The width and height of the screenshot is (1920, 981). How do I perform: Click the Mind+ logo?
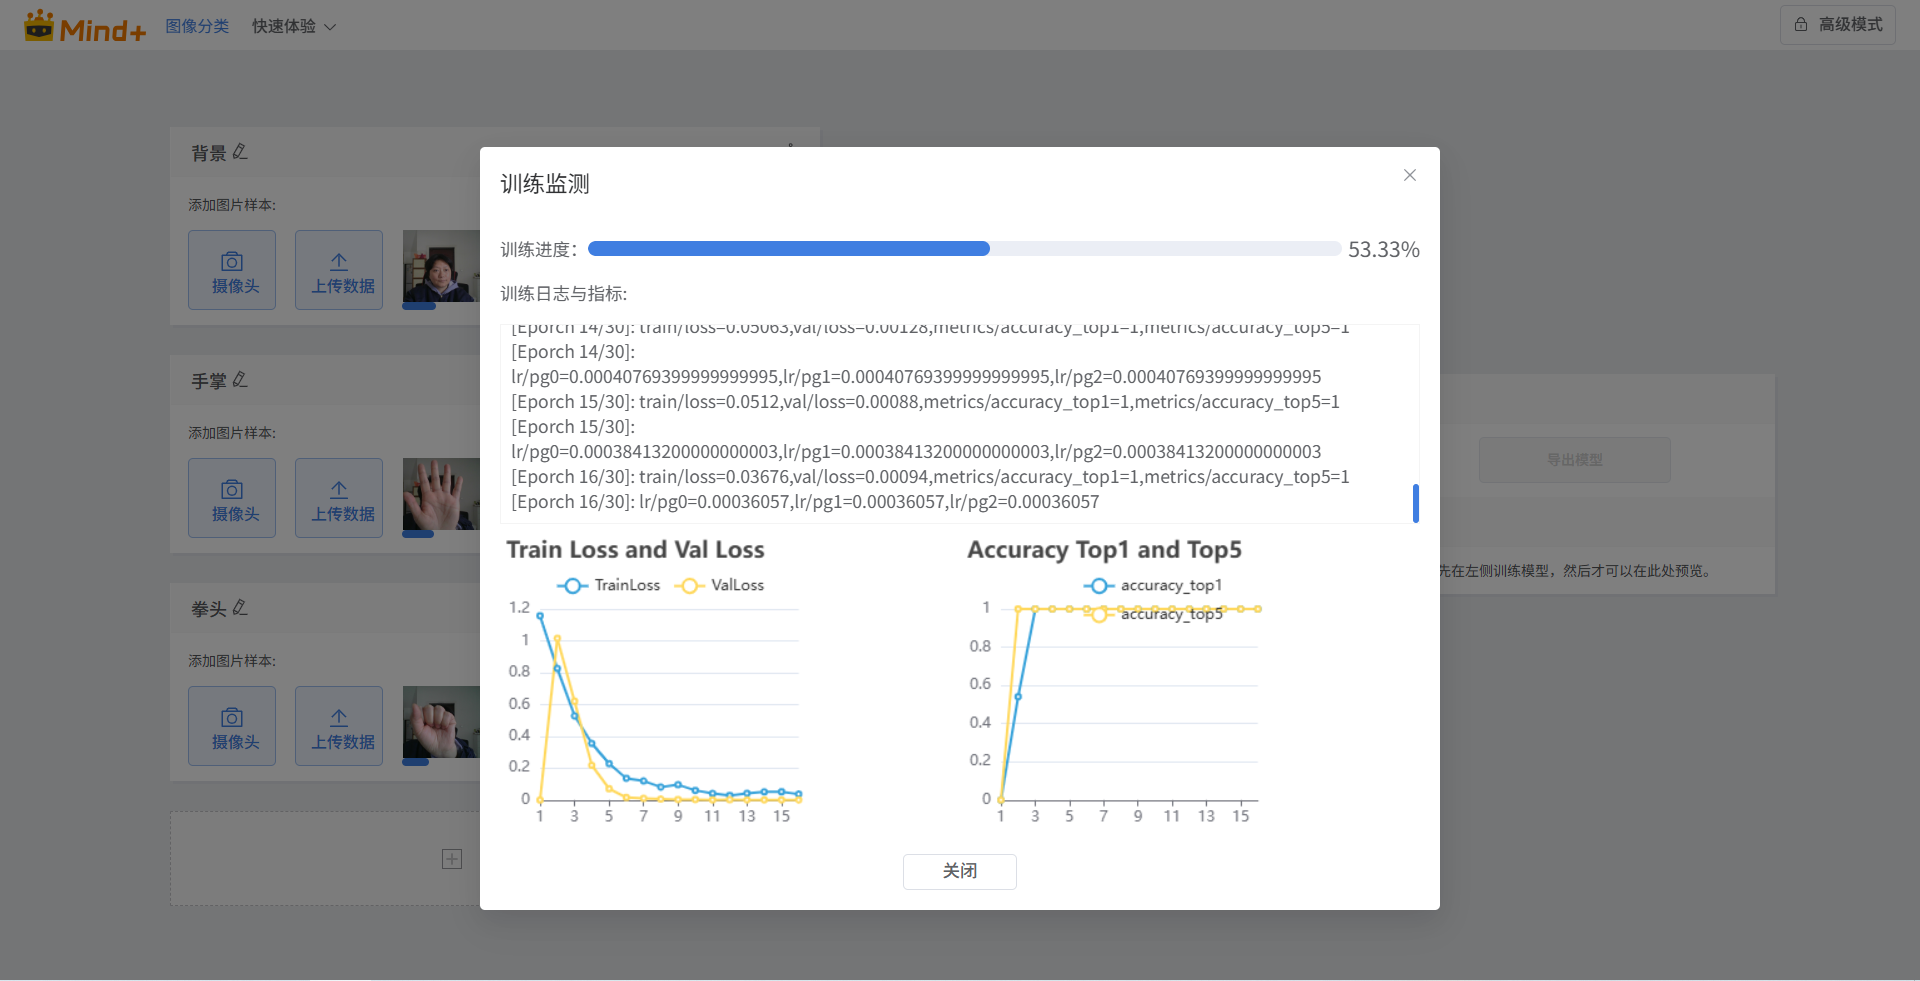click(85, 27)
